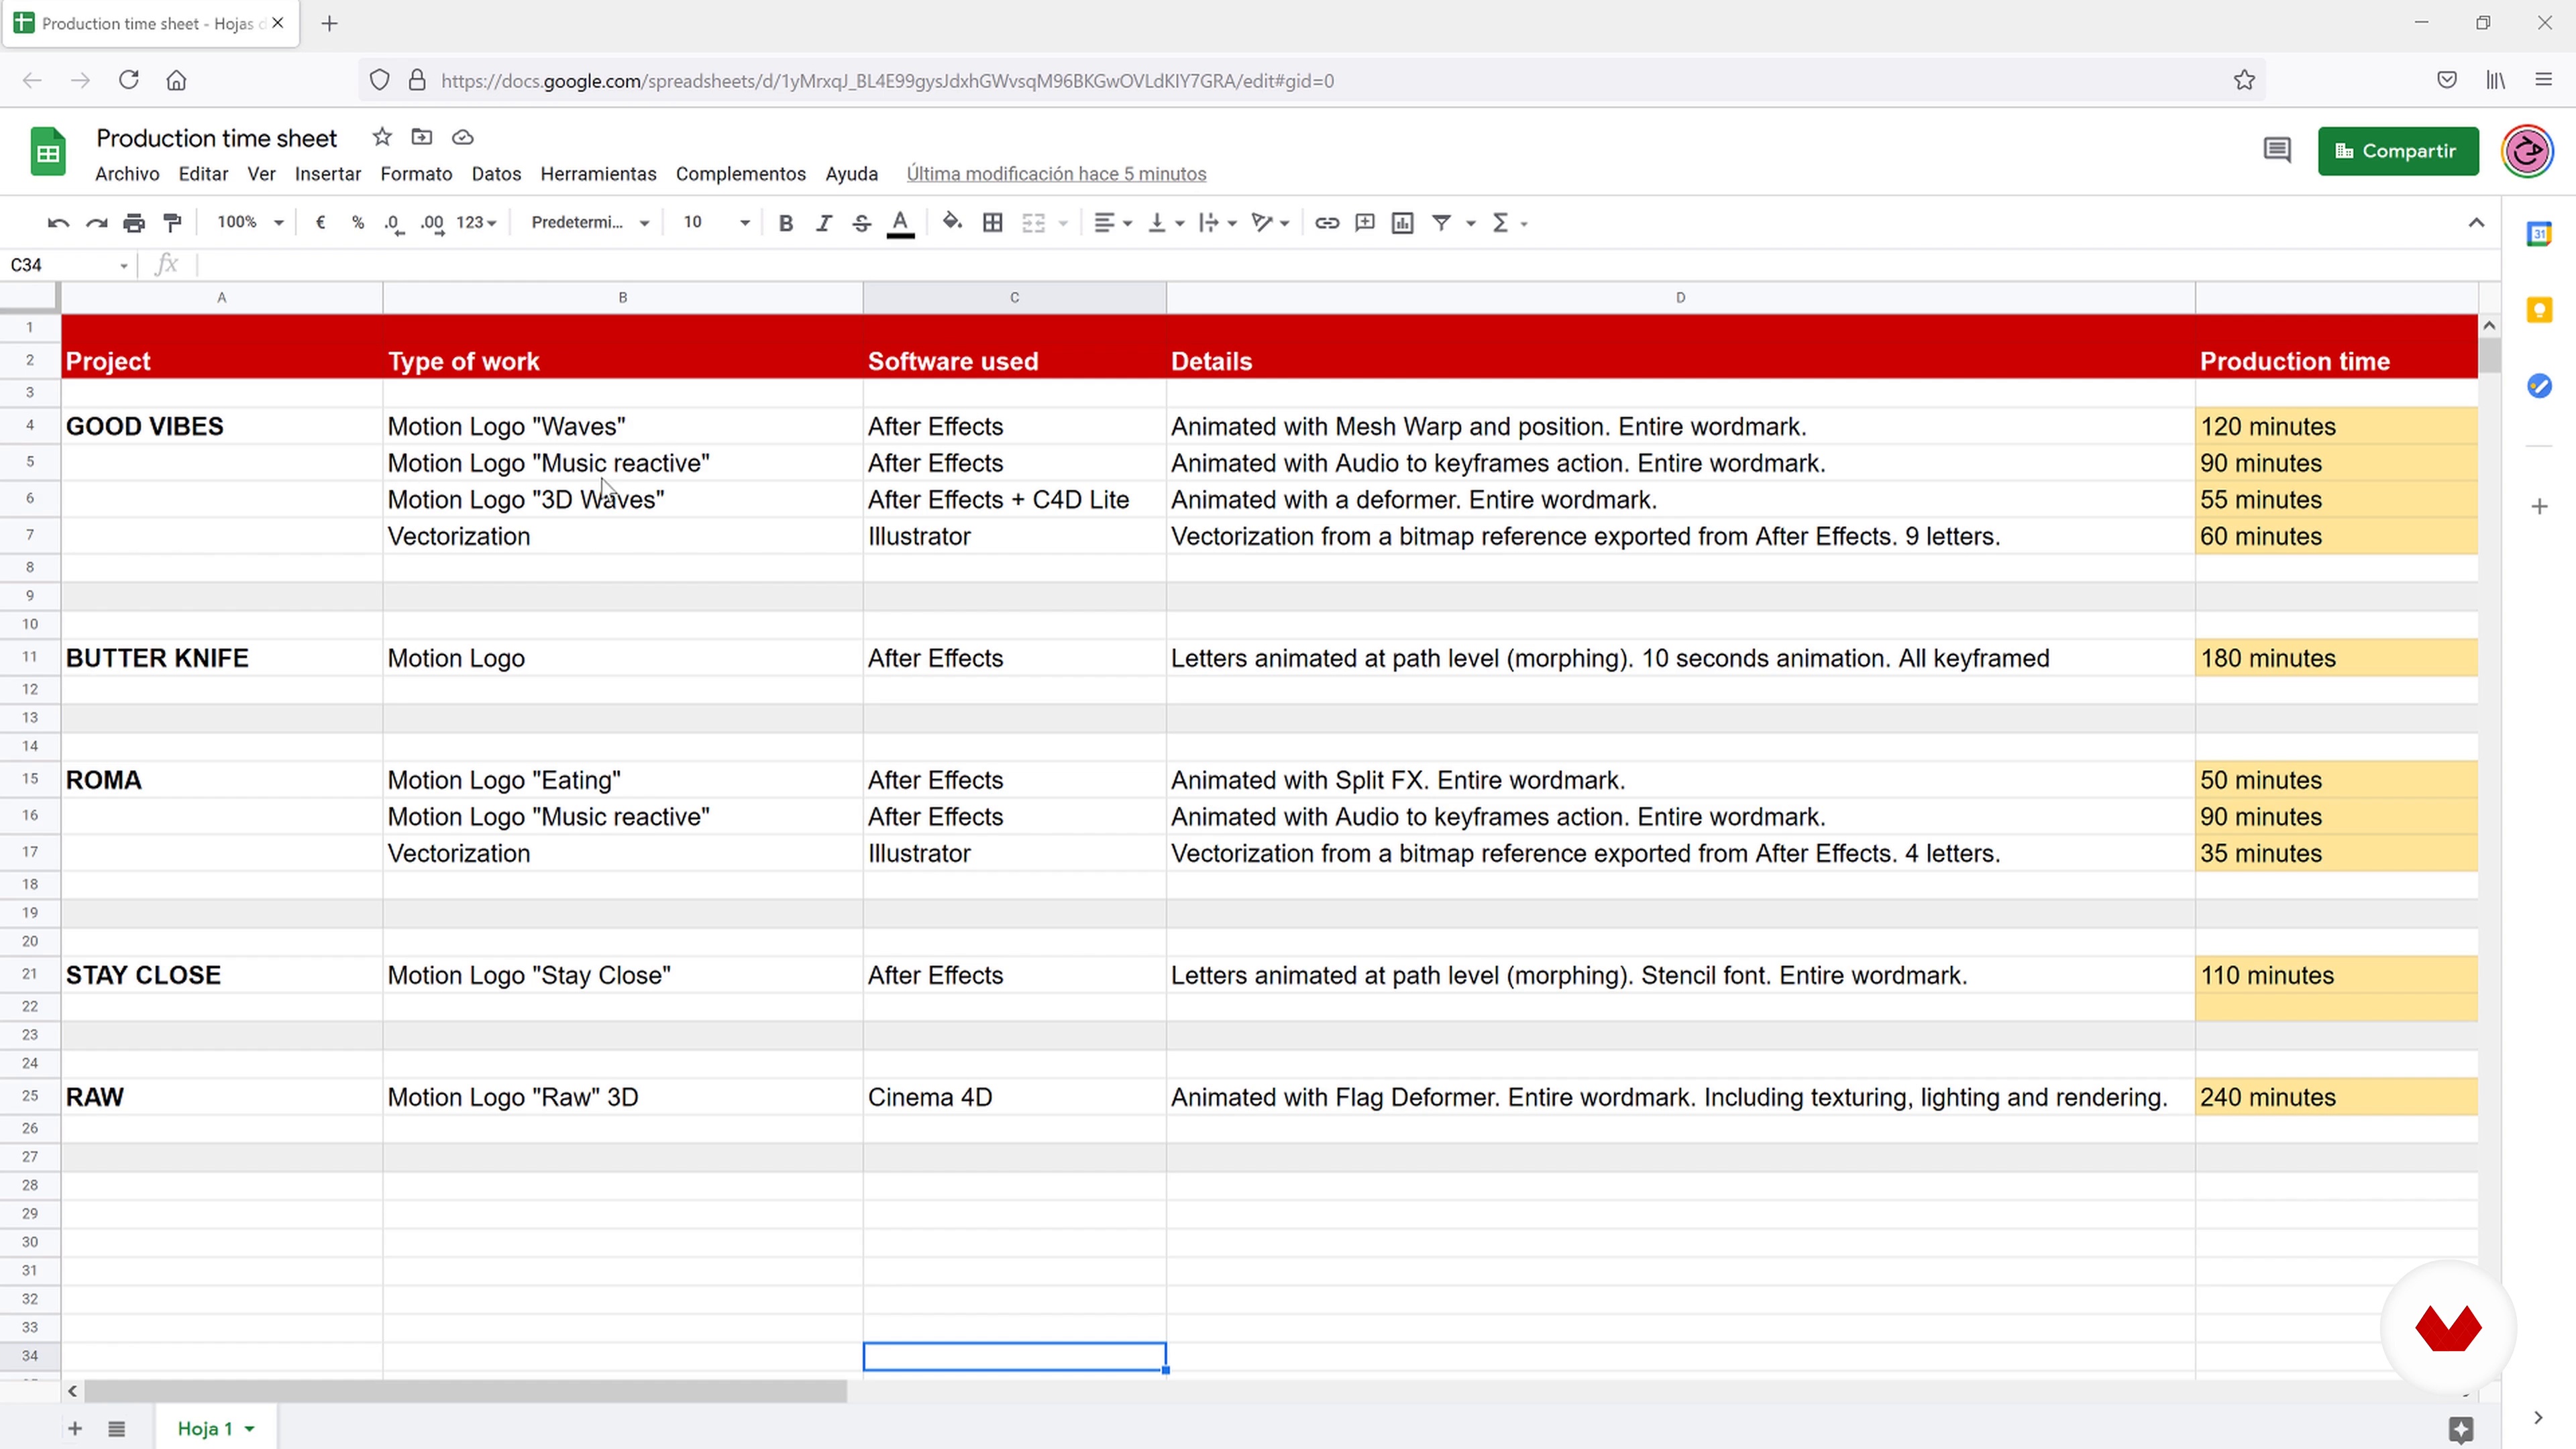Open the fill color picker
Viewport: 2576px width, 1449px height.
tap(952, 223)
